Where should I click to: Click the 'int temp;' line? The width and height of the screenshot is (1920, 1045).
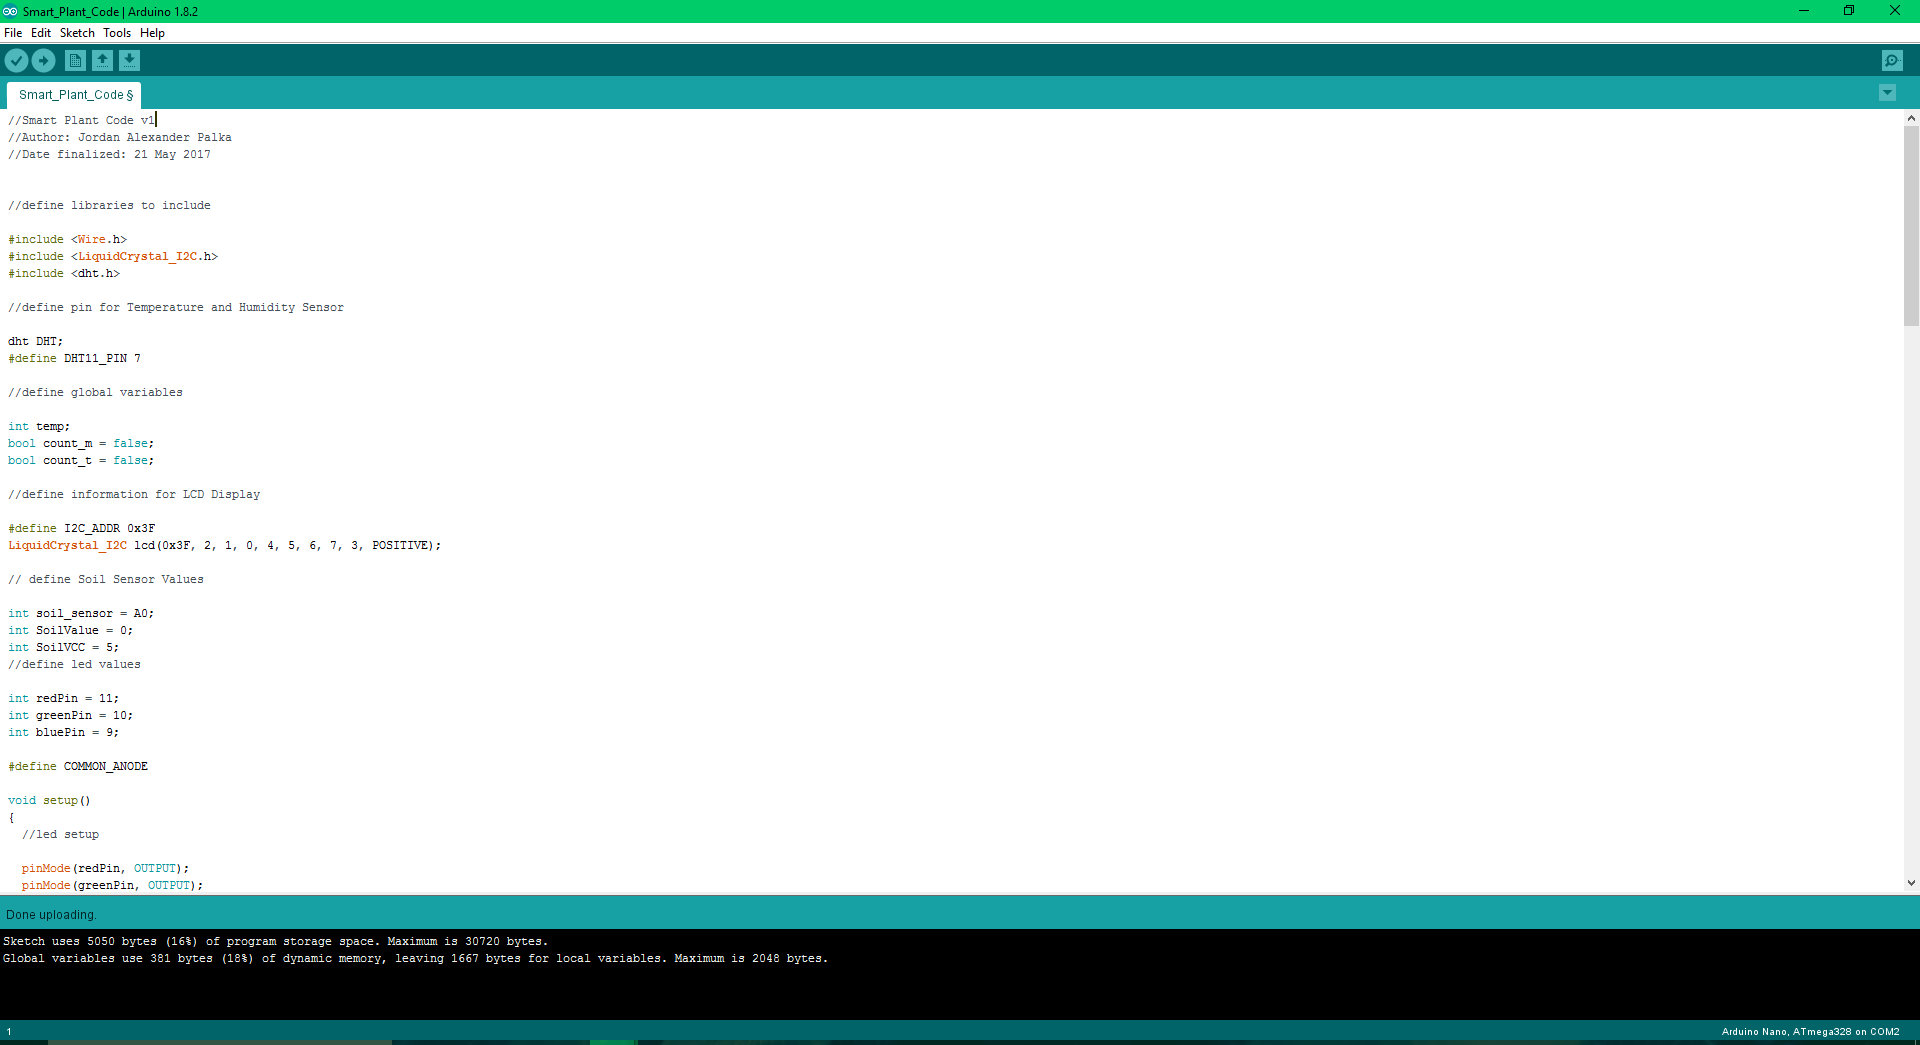(39, 426)
